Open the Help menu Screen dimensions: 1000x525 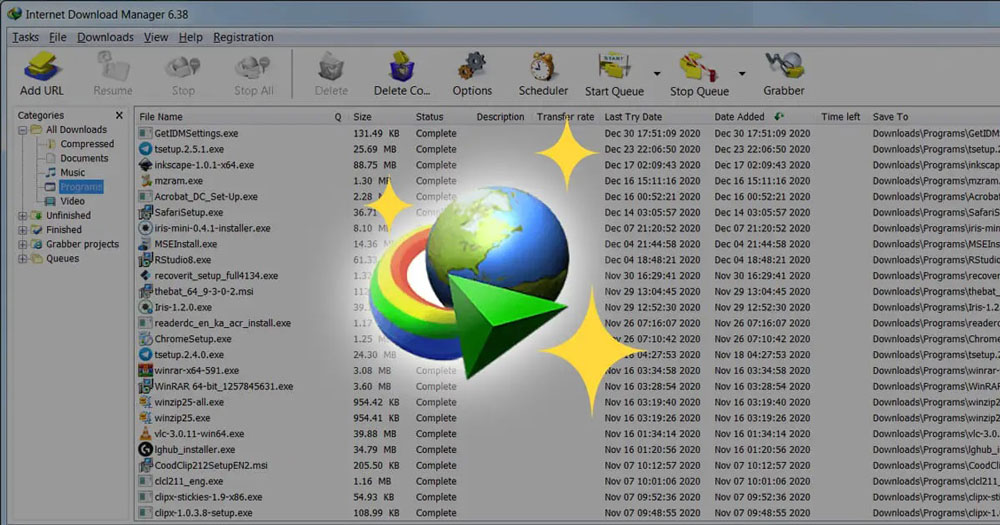190,37
